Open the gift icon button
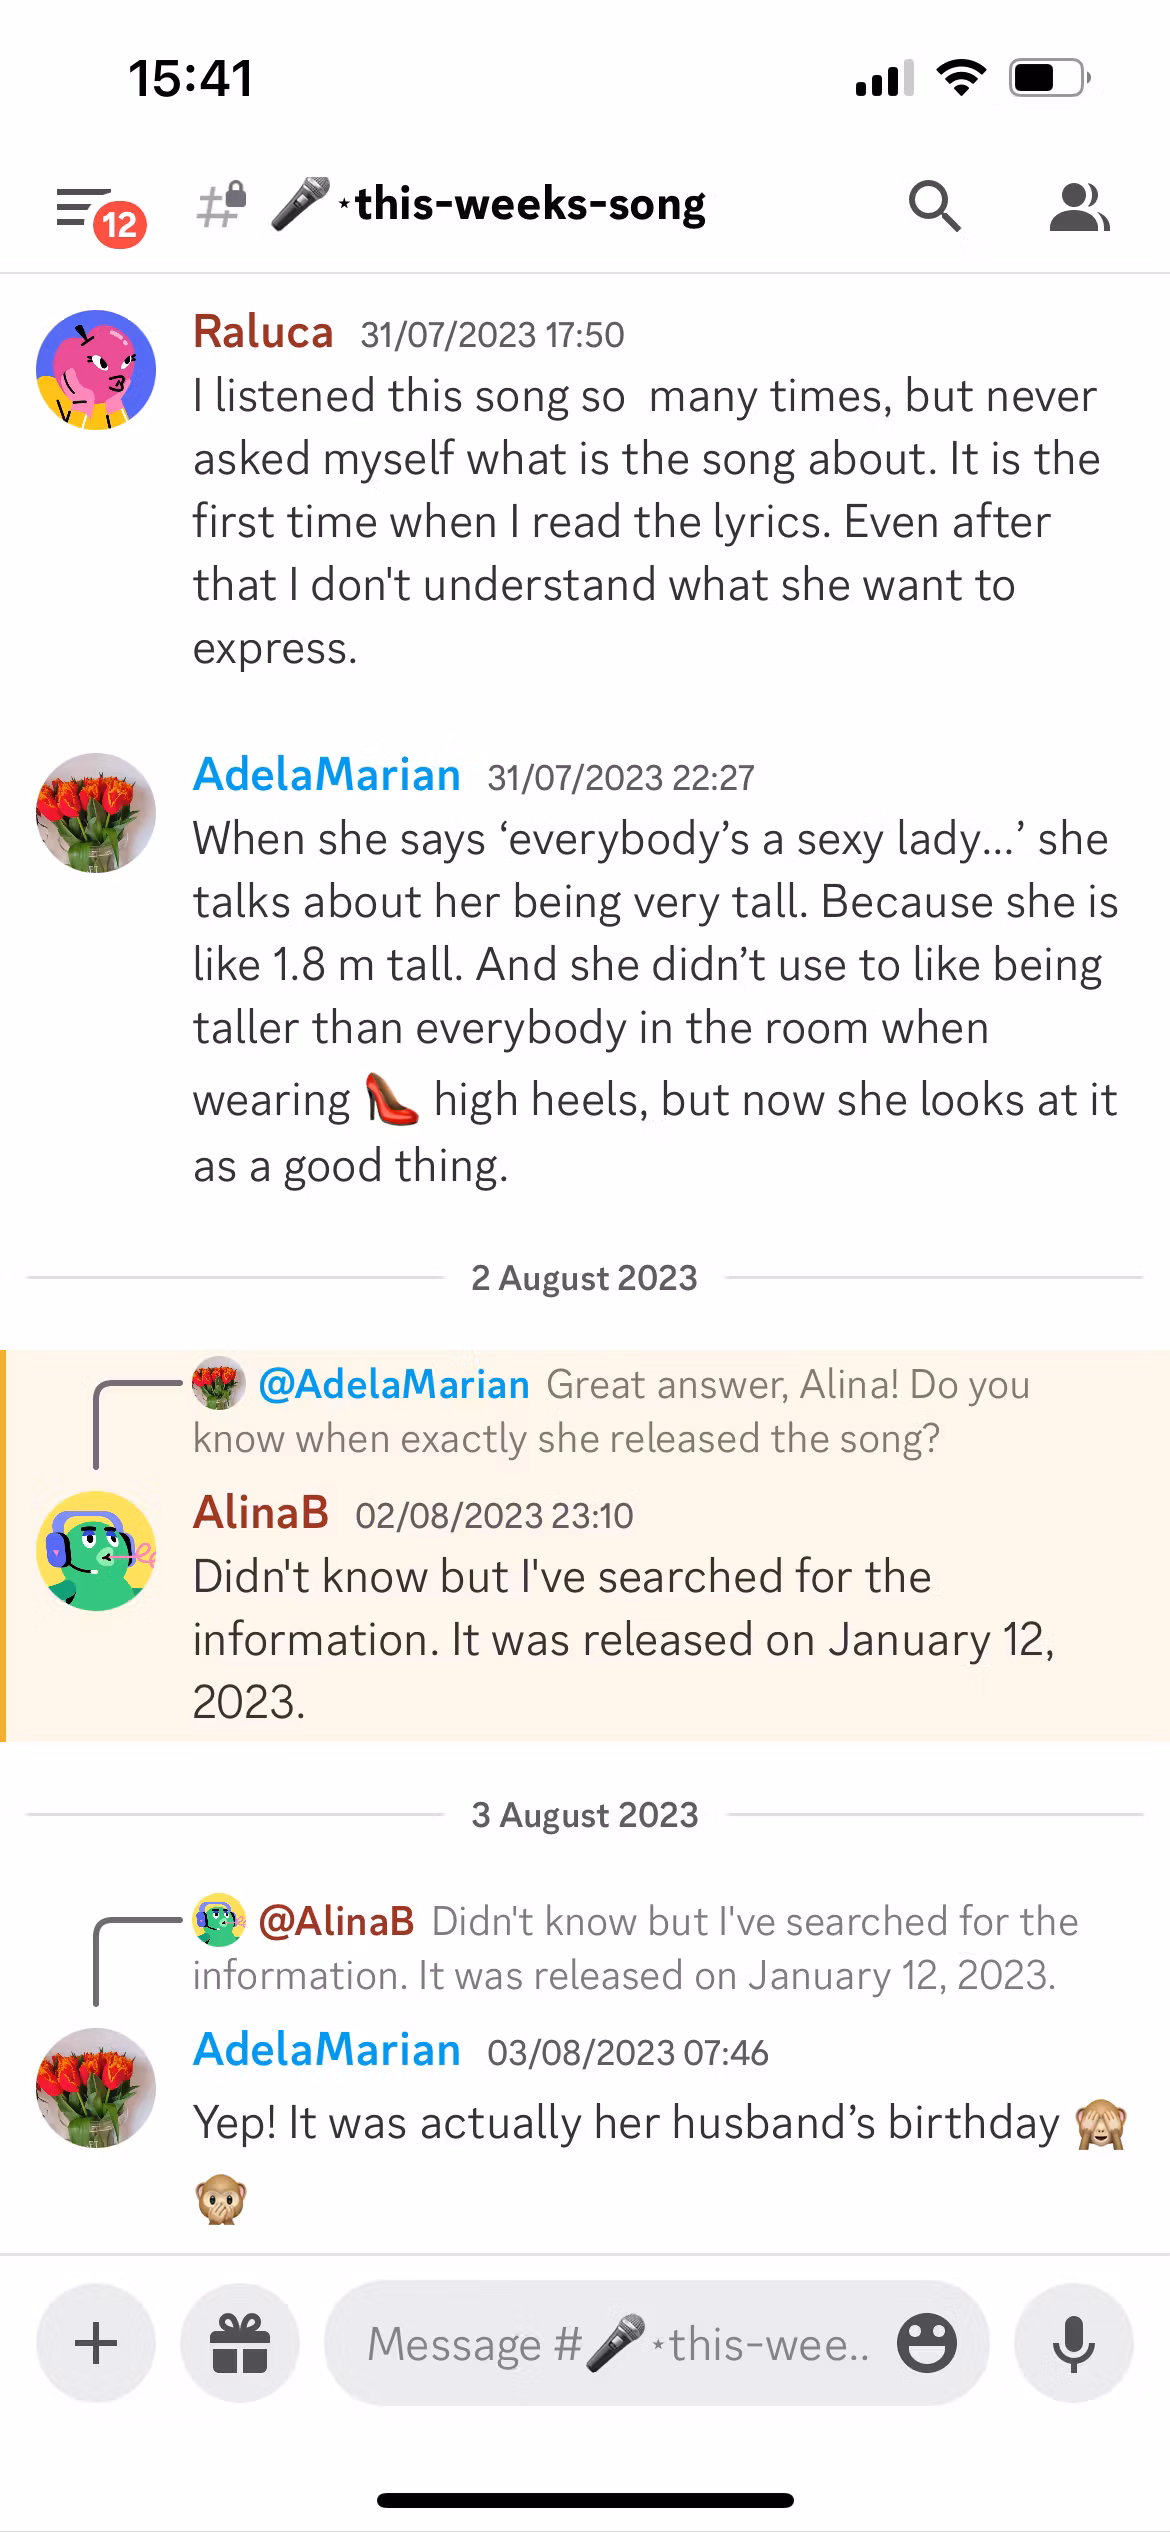Screen dimensions: 1170x2532 click(240, 2343)
